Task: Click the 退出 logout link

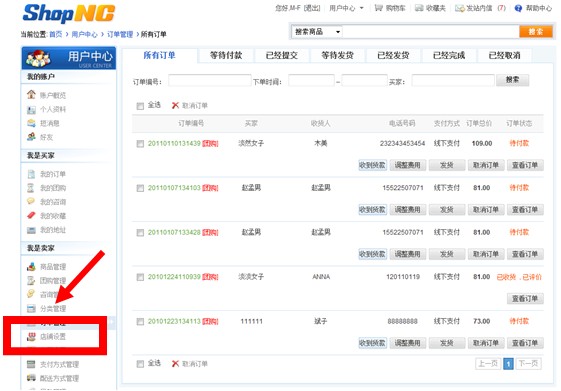Action: point(312,8)
